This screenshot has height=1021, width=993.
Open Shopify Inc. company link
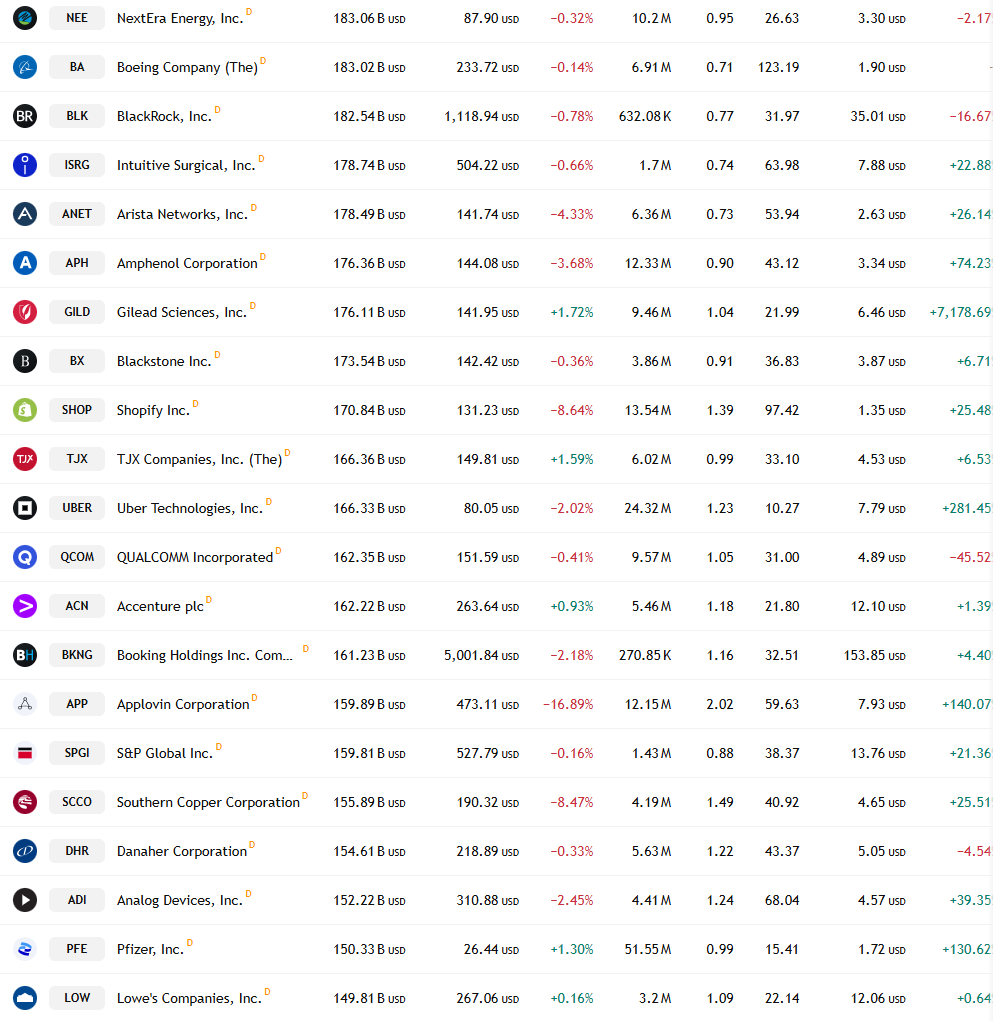153,410
